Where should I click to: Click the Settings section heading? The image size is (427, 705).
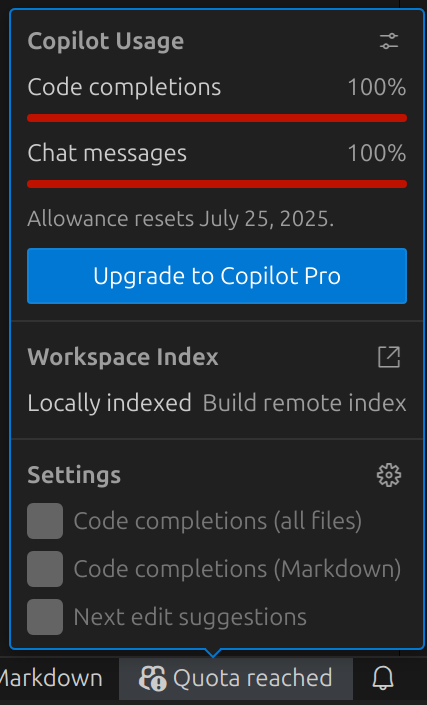(x=74, y=475)
